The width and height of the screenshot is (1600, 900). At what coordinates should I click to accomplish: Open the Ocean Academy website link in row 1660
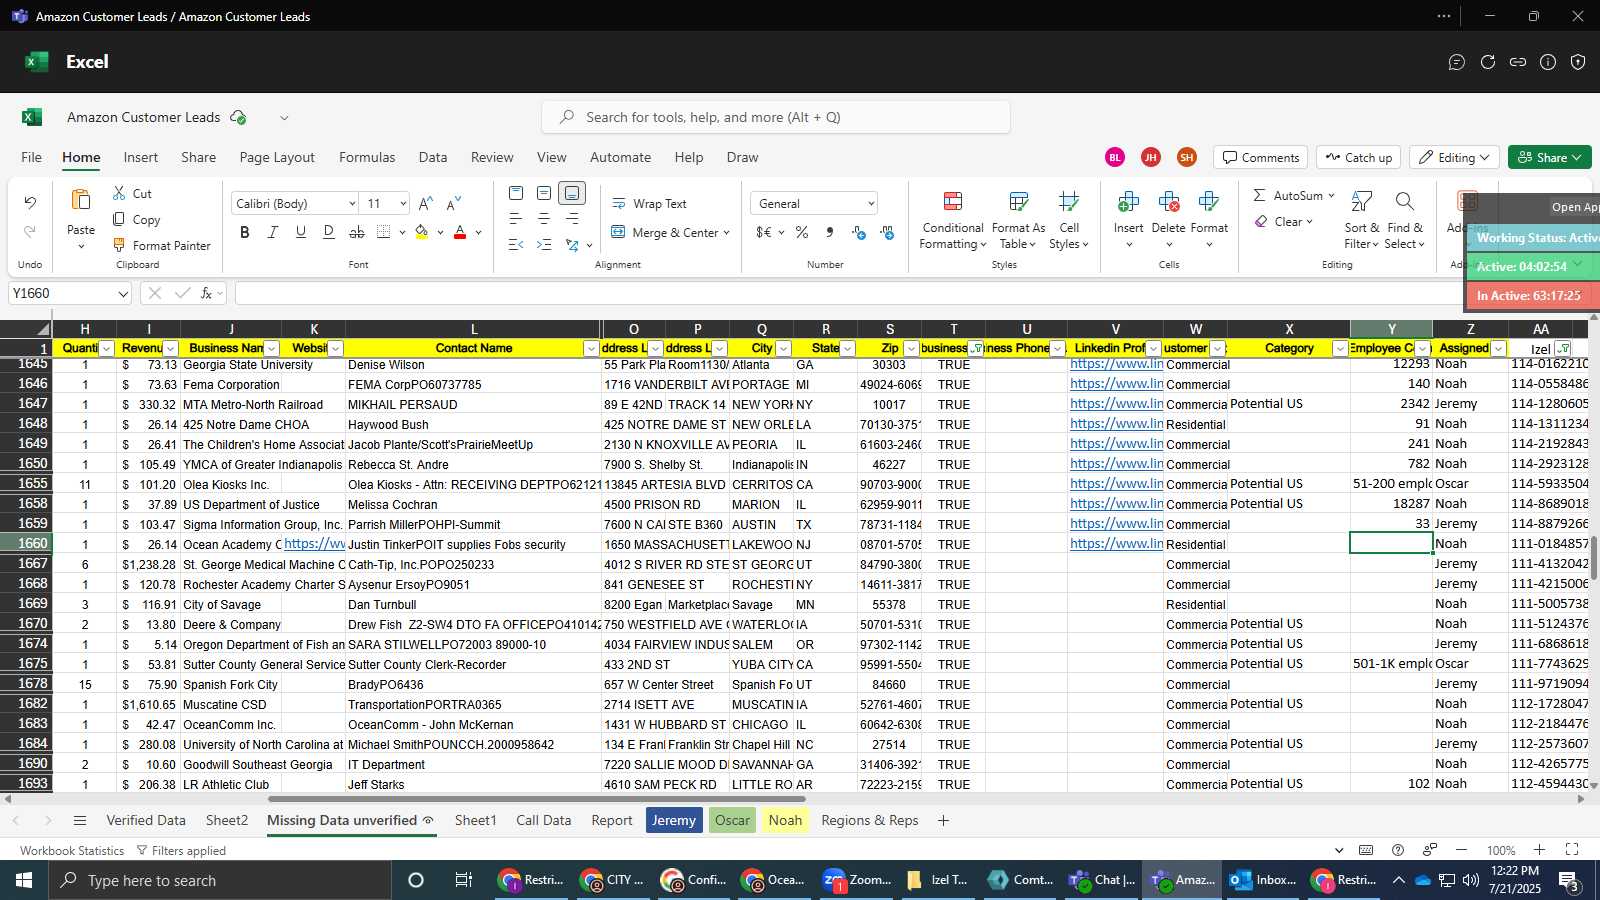coord(314,544)
